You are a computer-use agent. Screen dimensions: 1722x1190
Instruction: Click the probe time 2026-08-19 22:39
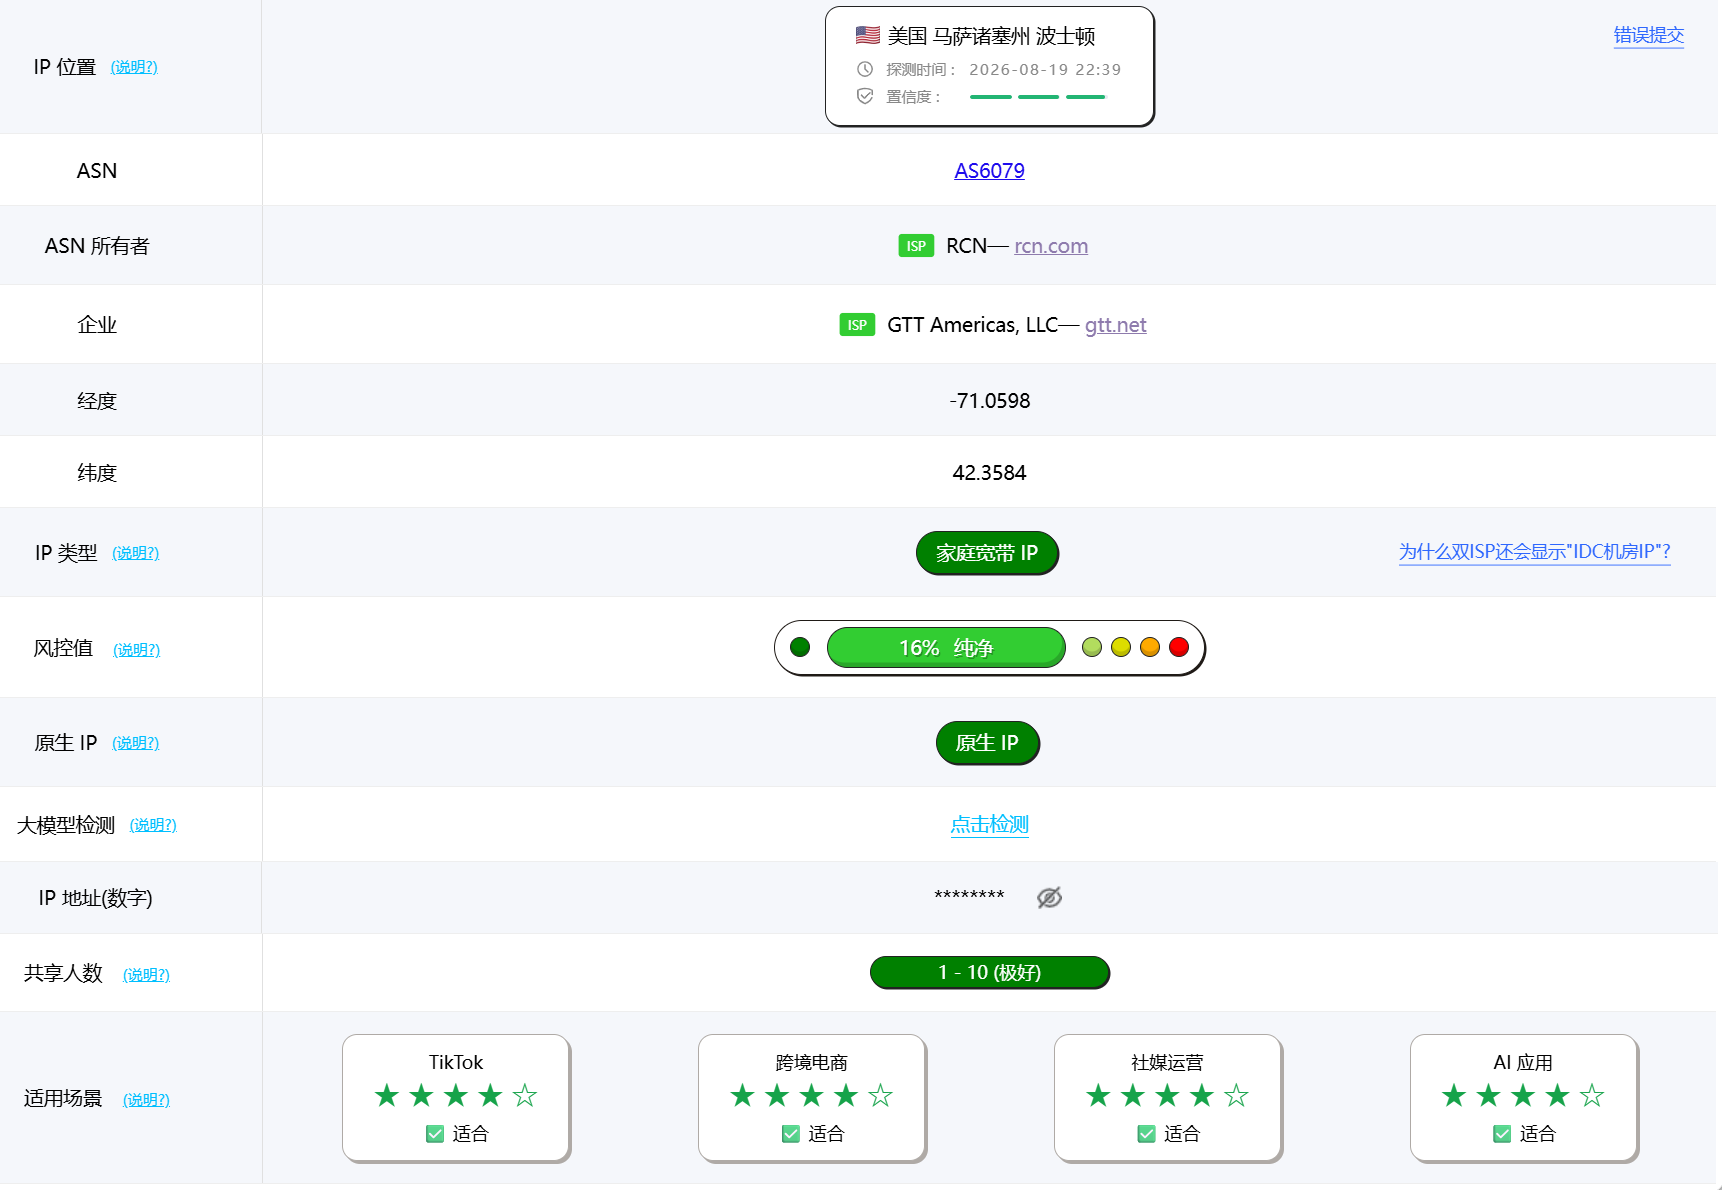click(1045, 69)
